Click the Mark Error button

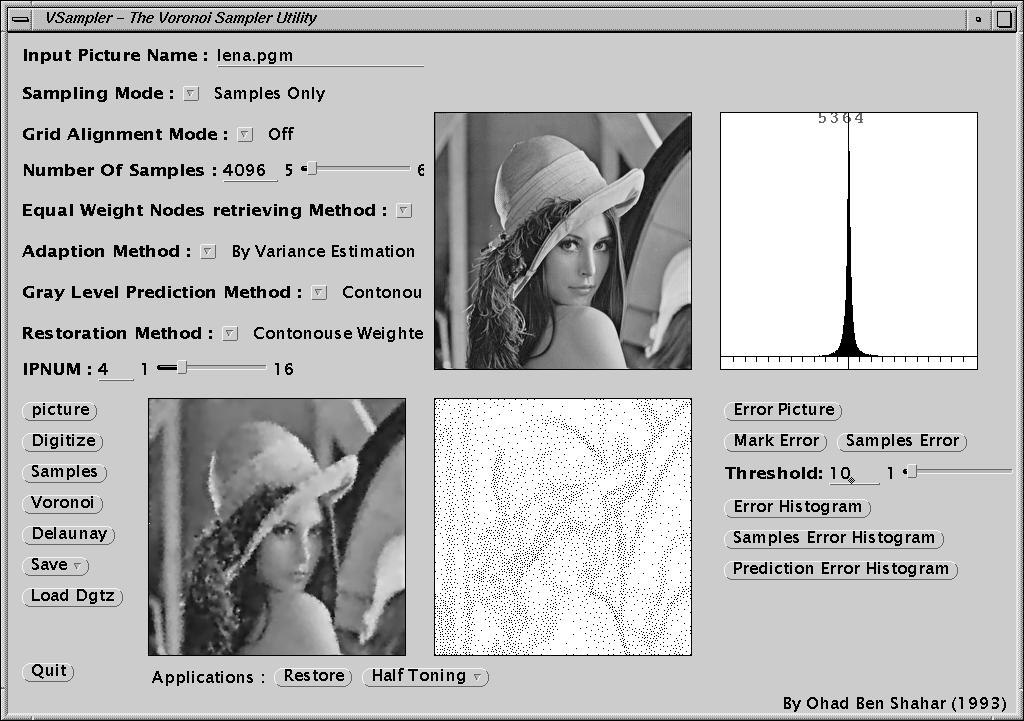(776, 441)
